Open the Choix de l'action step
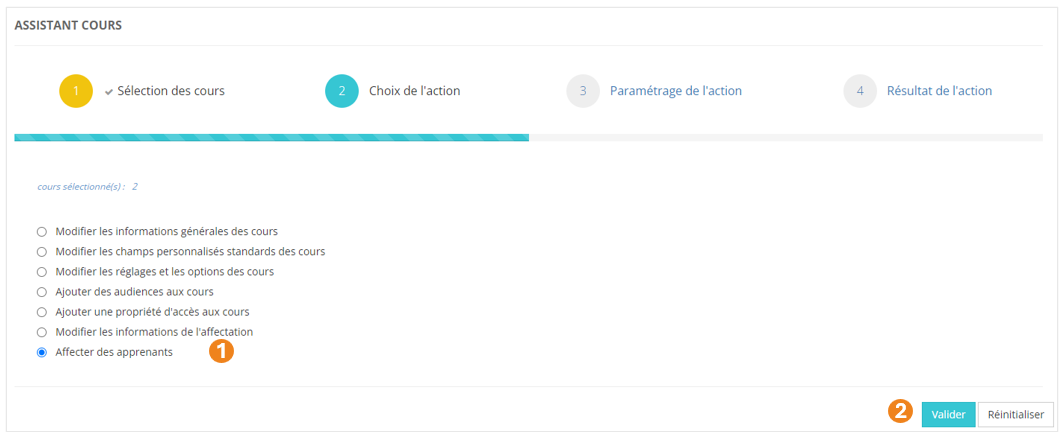Screen dimensions: 1062x432 pyautogui.click(x=415, y=91)
